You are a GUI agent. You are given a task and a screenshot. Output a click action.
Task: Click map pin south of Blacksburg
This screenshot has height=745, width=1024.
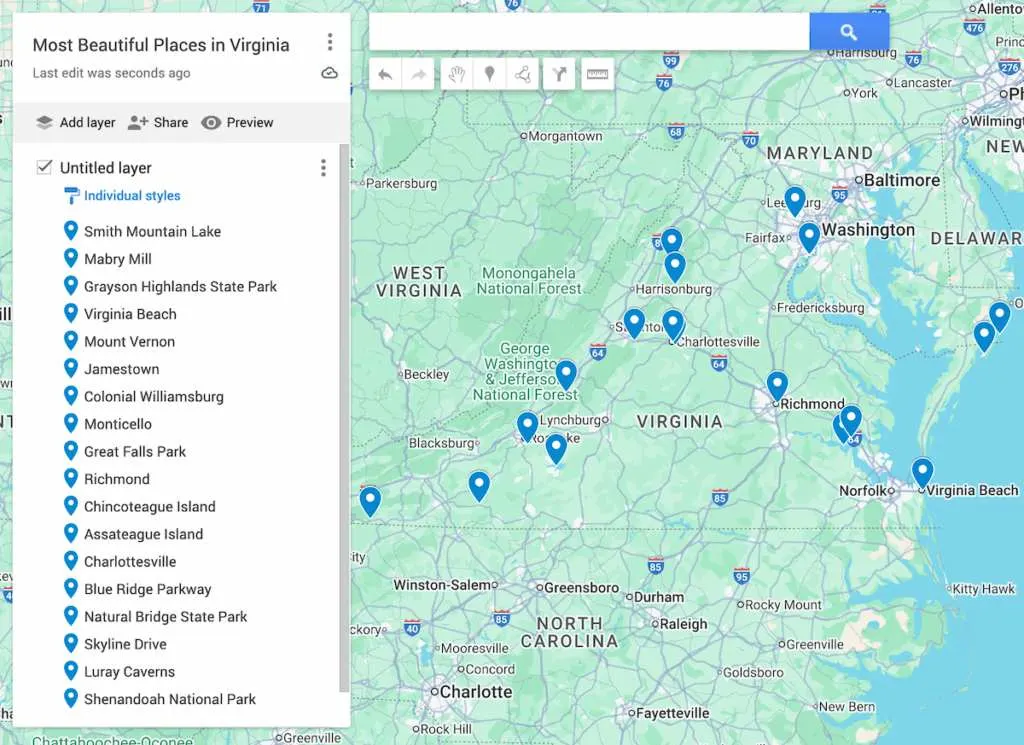(x=479, y=486)
